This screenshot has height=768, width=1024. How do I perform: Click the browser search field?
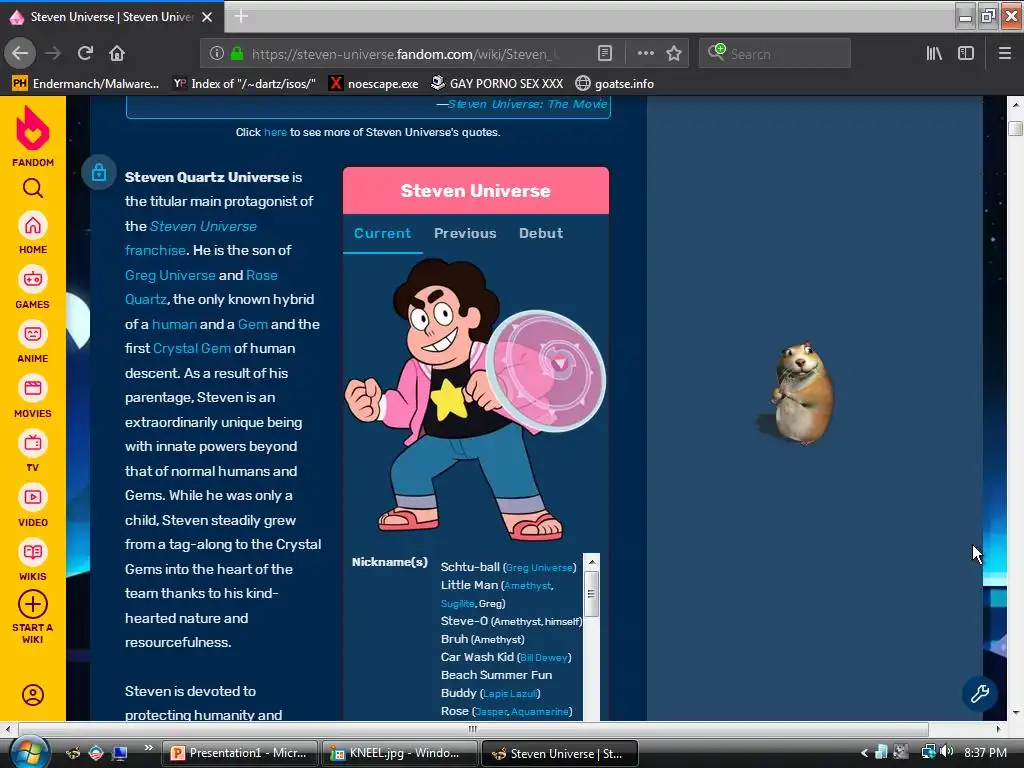775,54
